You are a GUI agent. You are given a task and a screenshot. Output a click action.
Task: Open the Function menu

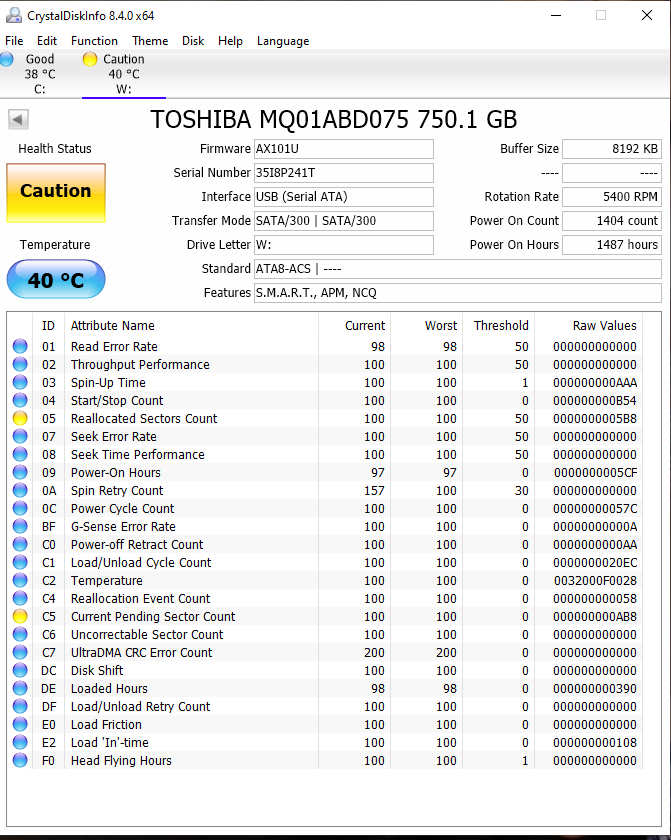pyautogui.click(x=94, y=41)
